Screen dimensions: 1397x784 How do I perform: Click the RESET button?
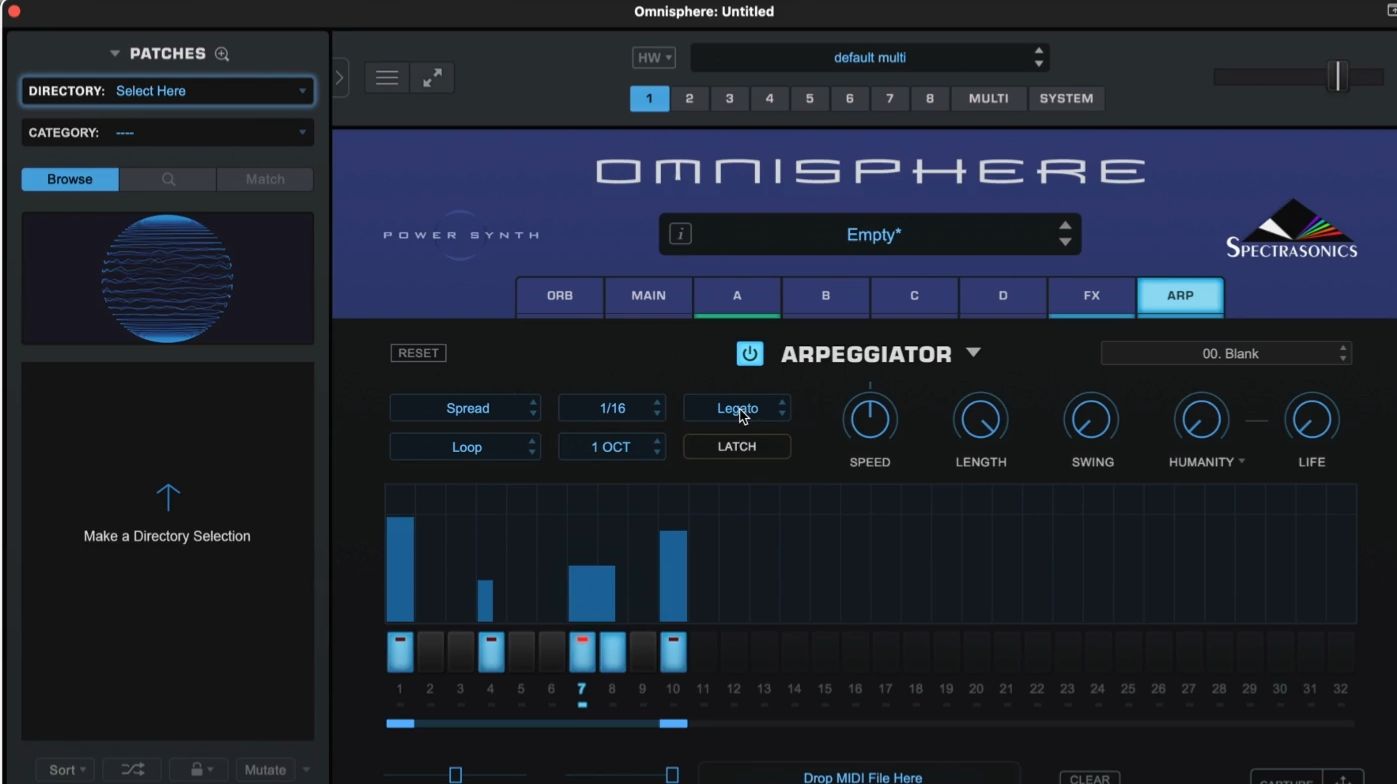tap(418, 353)
